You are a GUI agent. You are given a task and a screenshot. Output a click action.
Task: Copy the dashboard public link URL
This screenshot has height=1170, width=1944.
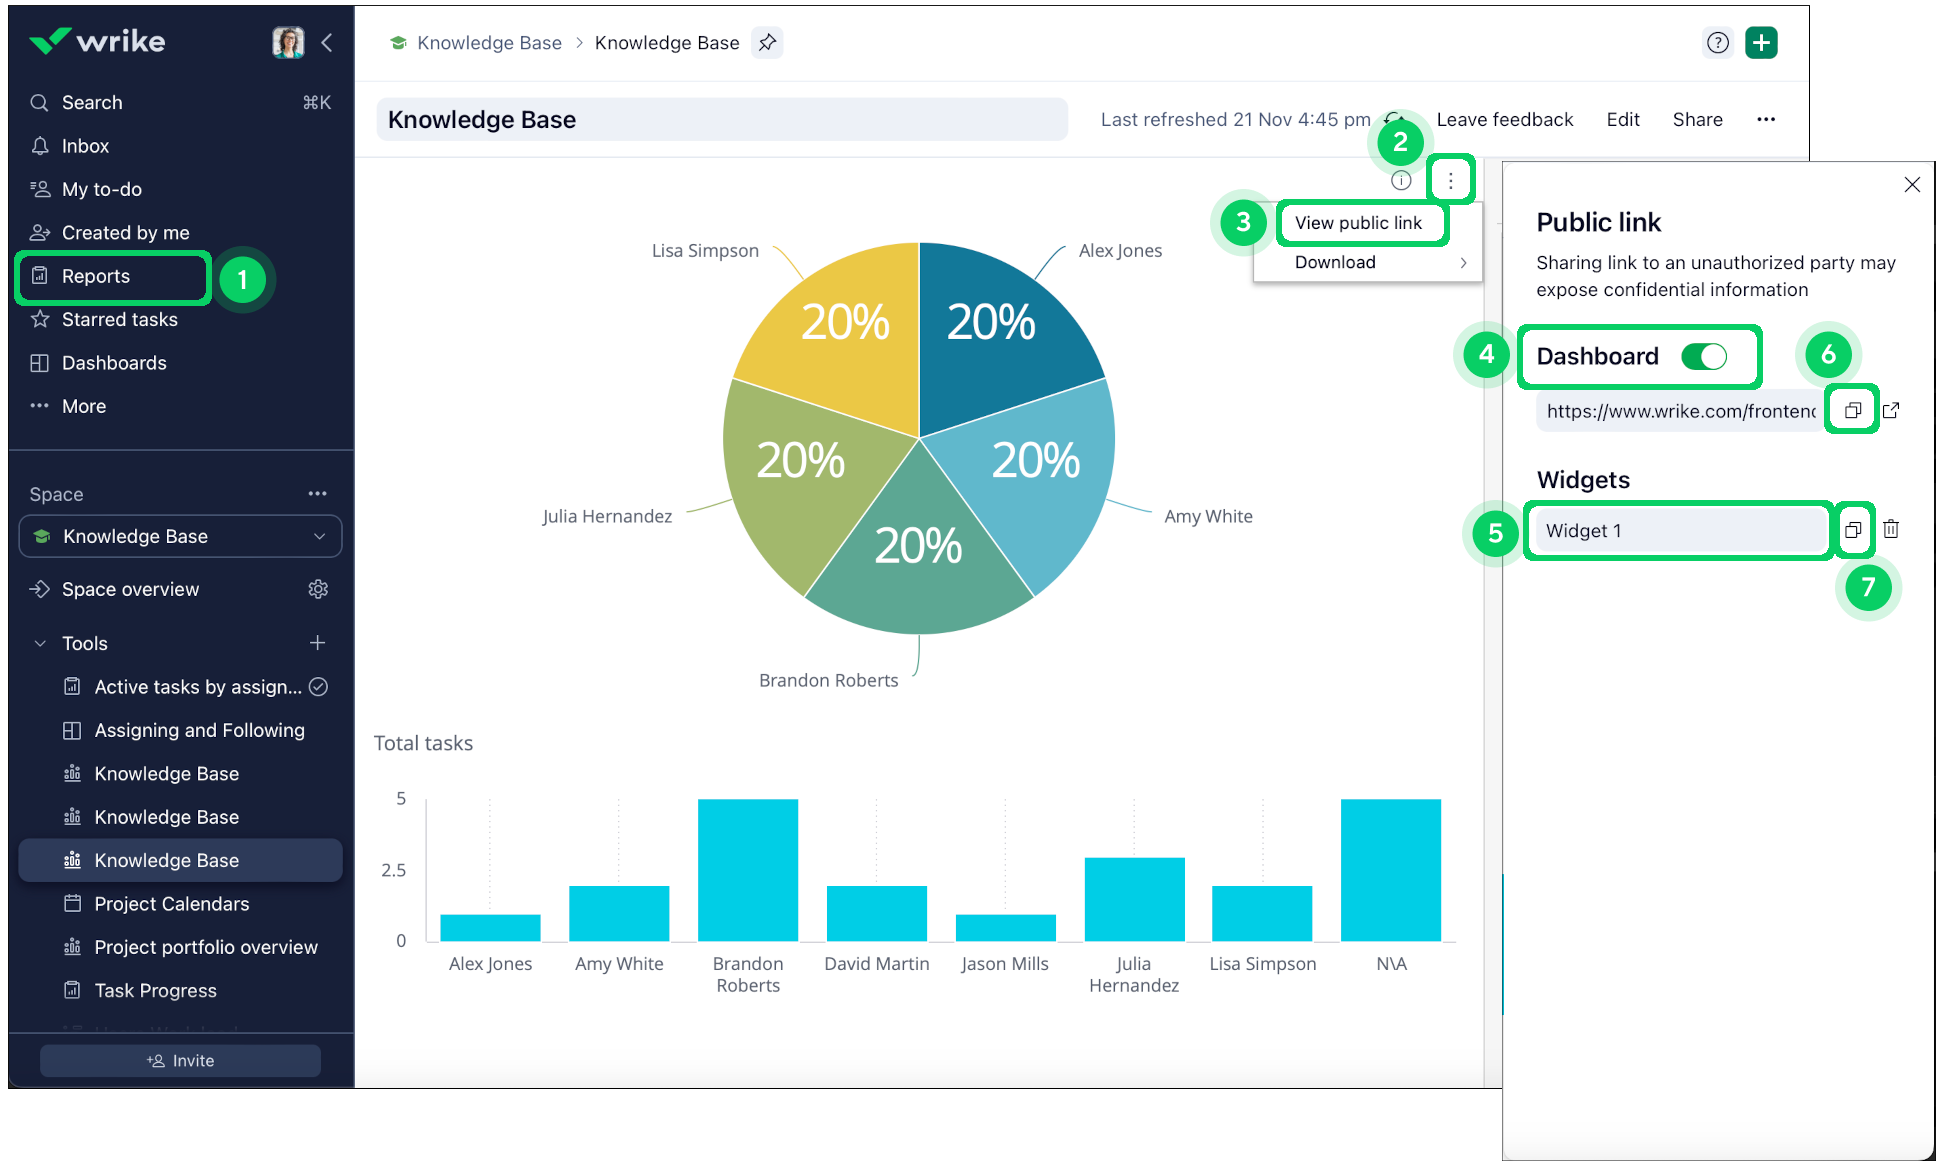coord(1852,410)
